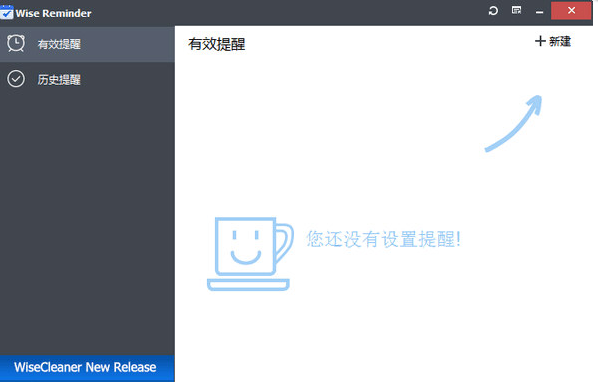Click the blue curved arrow pointing to 新建
This screenshot has width=598, height=382.
click(x=513, y=123)
